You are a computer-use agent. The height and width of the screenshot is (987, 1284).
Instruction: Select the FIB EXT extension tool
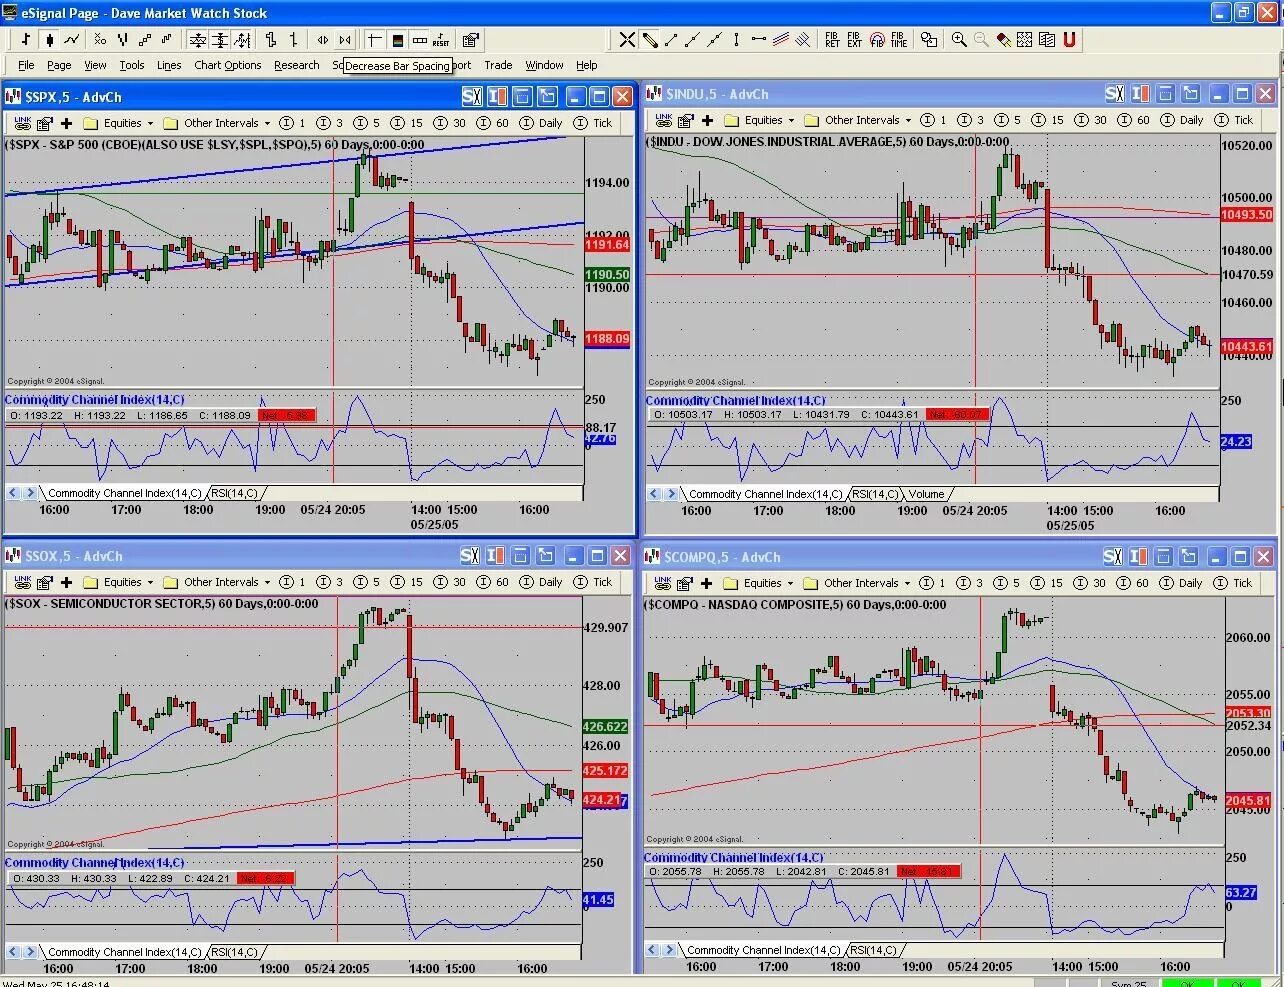coord(854,40)
